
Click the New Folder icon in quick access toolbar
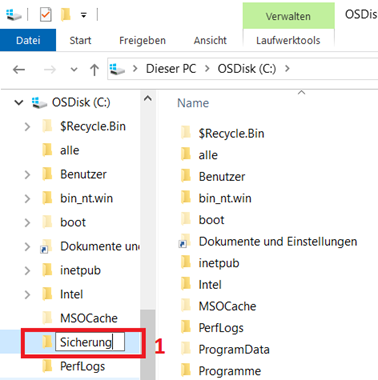pyautogui.click(x=66, y=15)
